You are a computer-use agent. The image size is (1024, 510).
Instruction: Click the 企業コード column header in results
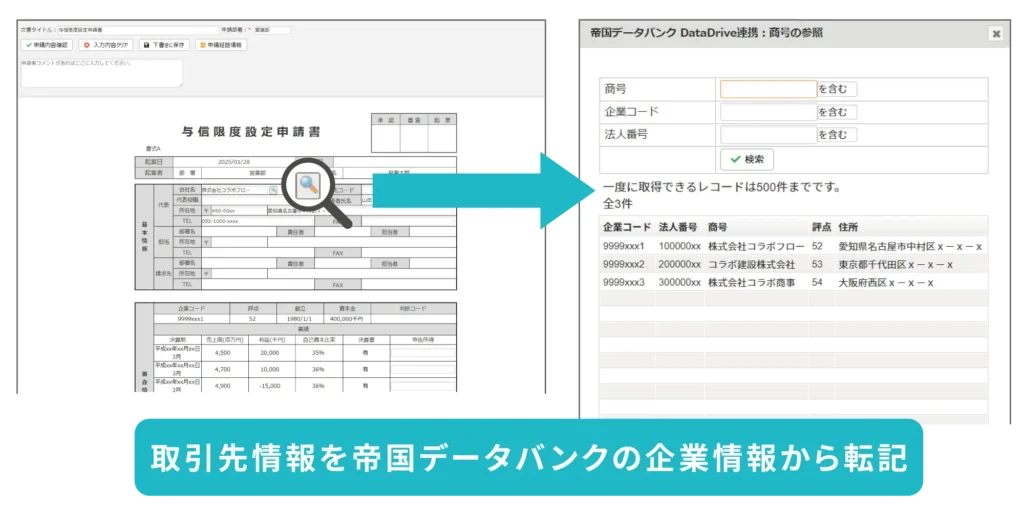627,227
